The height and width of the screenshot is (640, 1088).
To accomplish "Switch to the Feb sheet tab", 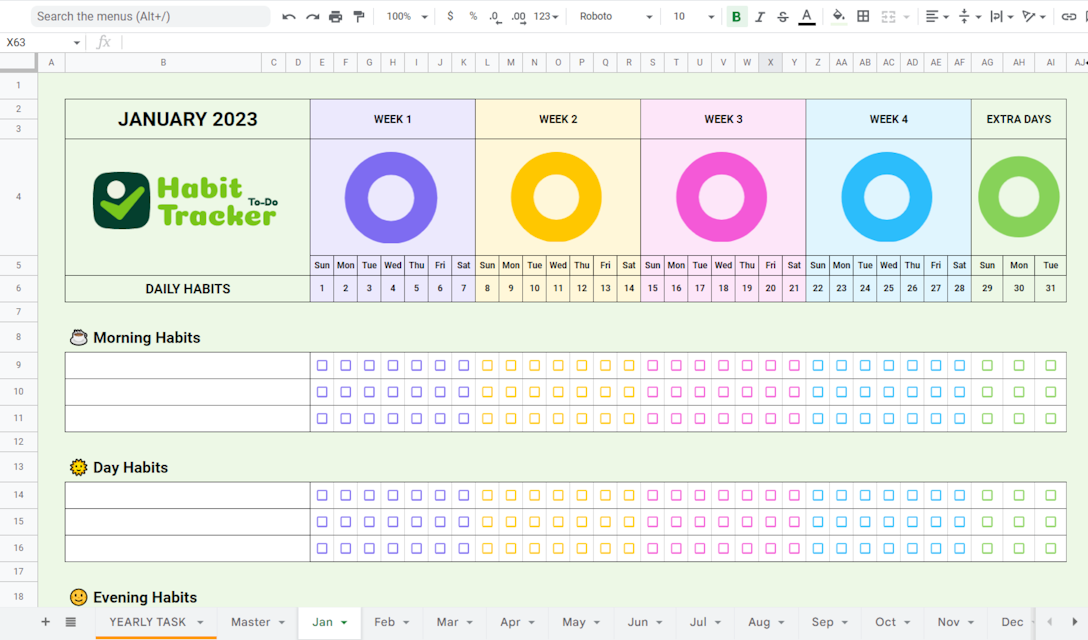I will tap(387, 622).
